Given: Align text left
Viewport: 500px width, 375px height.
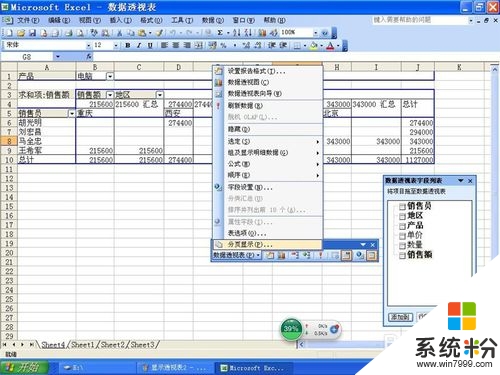Looking at the screenshot, I should click(164, 45).
